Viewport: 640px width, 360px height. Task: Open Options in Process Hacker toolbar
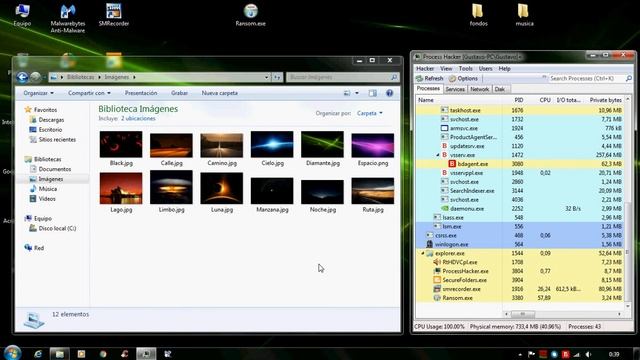coord(463,78)
